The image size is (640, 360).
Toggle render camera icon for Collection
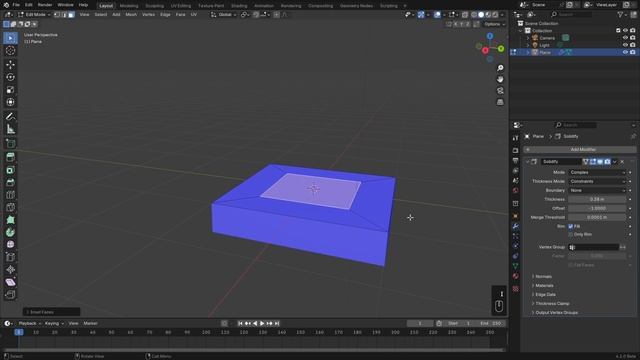(632, 31)
